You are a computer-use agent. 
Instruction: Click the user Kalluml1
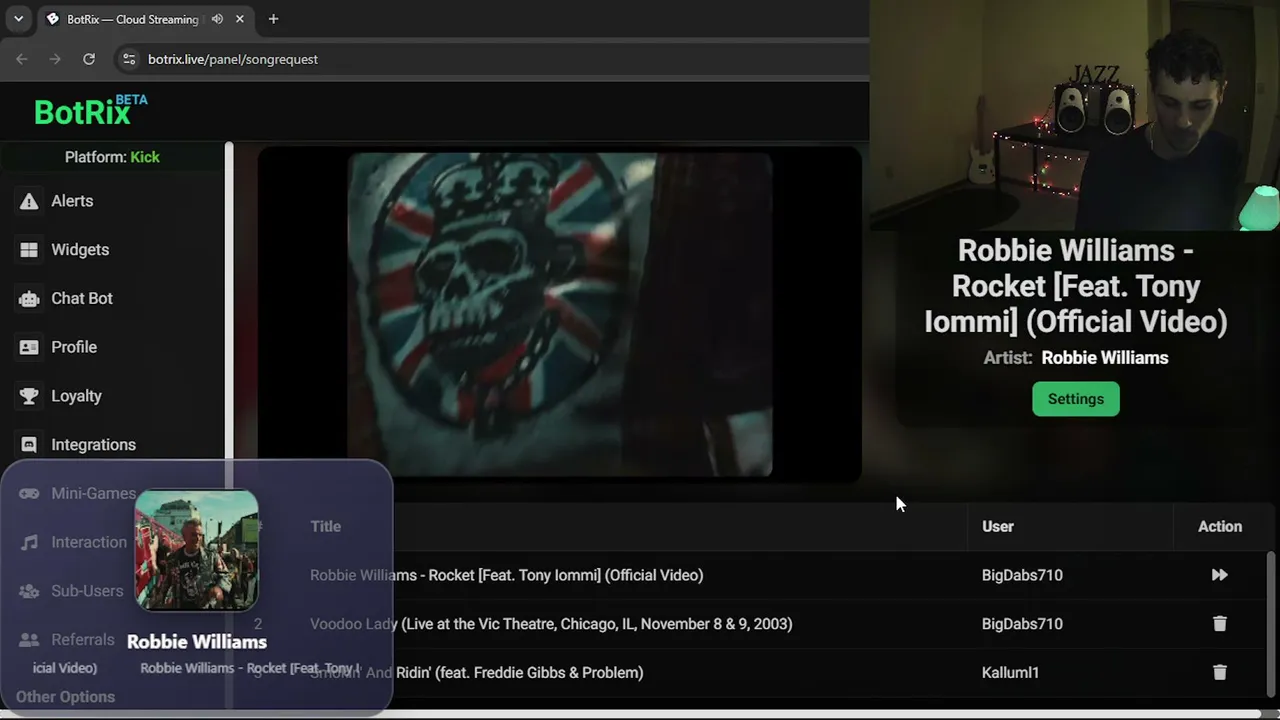point(1010,673)
